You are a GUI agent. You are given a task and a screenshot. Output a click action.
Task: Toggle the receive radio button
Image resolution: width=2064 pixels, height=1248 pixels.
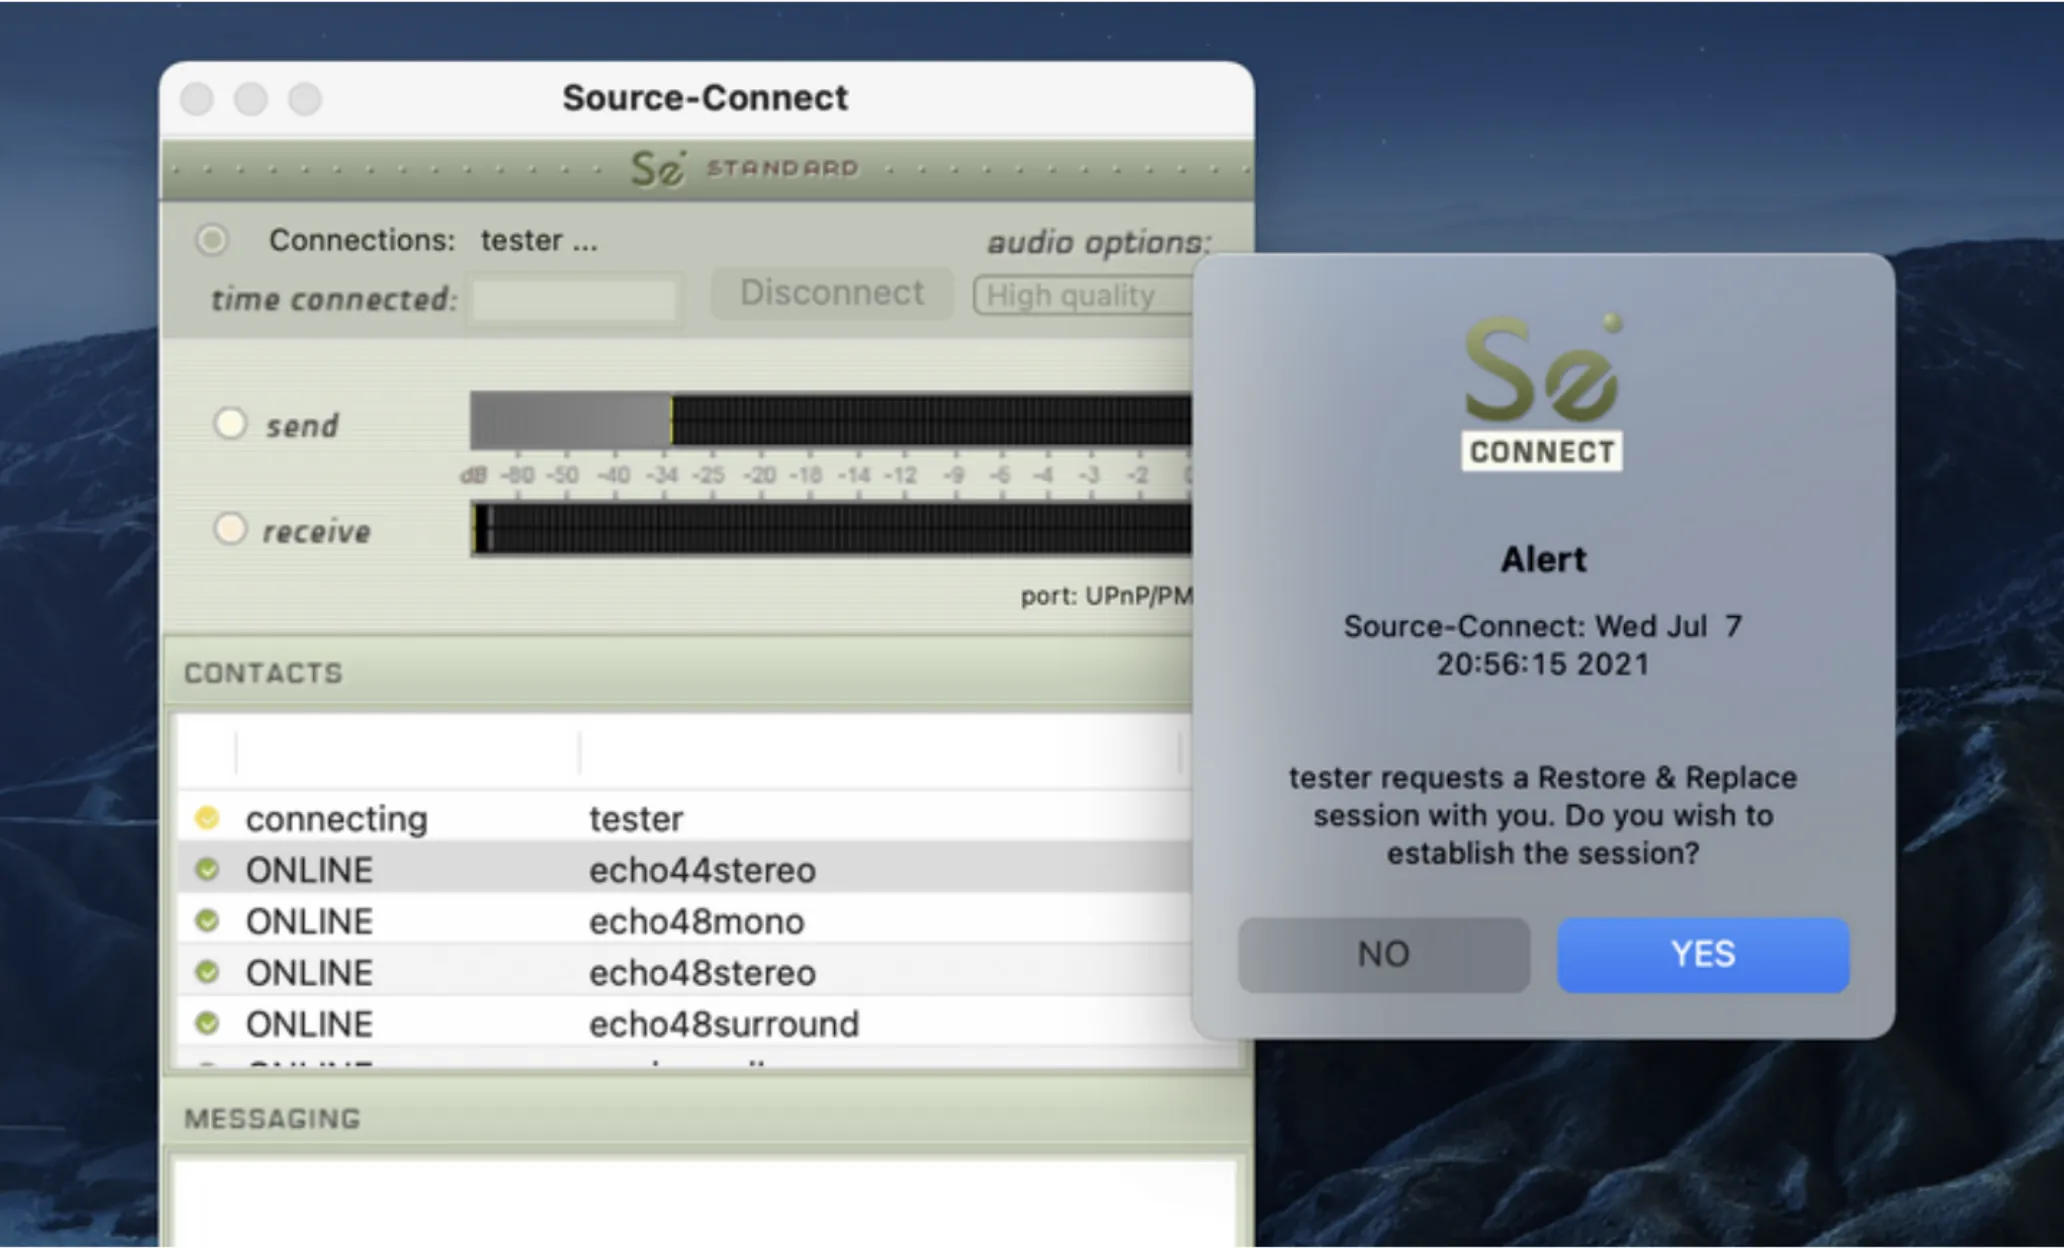[230, 528]
